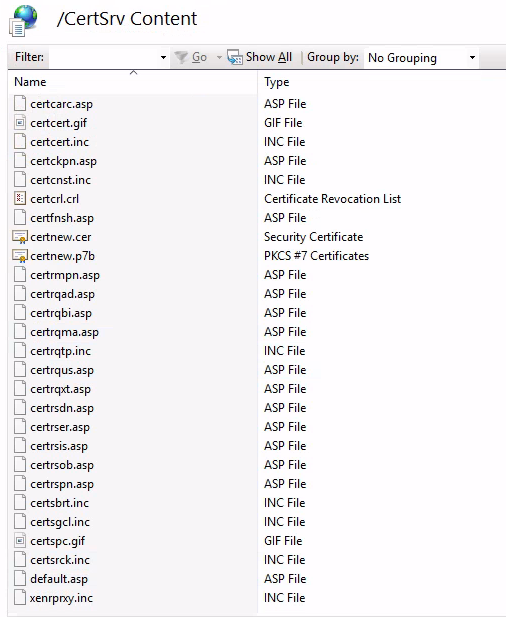Viewport: 506px width, 617px height.
Task: Click the certnew.cer security certificate icon
Action: pyautogui.click(x=20, y=237)
